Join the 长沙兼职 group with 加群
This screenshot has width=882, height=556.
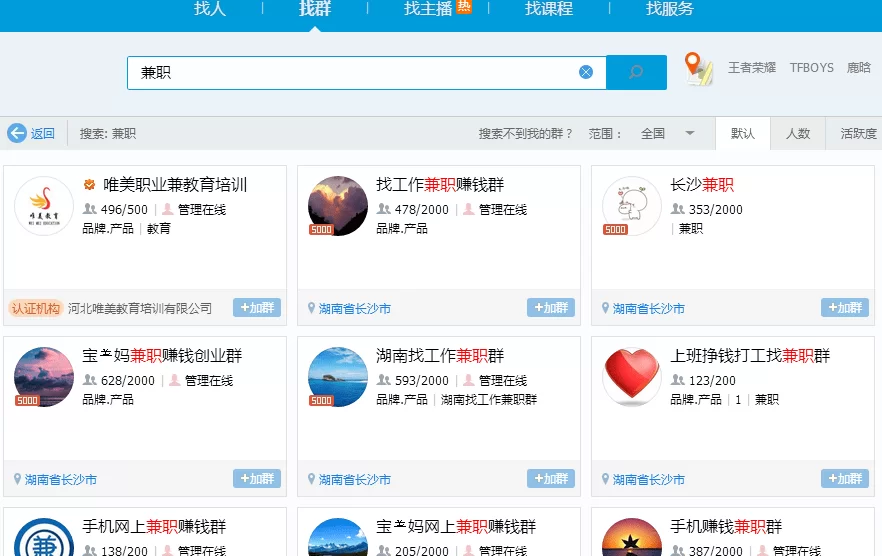coord(845,308)
